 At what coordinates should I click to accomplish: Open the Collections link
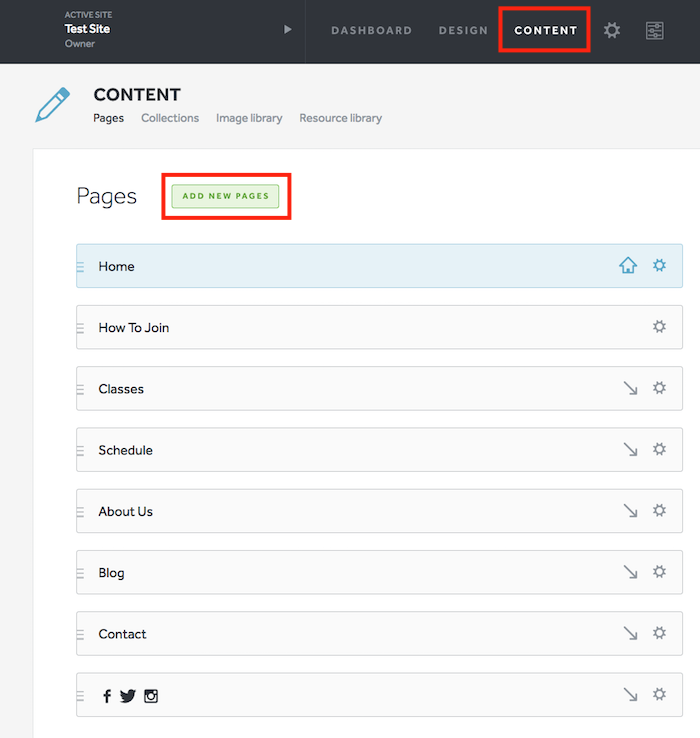(x=170, y=118)
